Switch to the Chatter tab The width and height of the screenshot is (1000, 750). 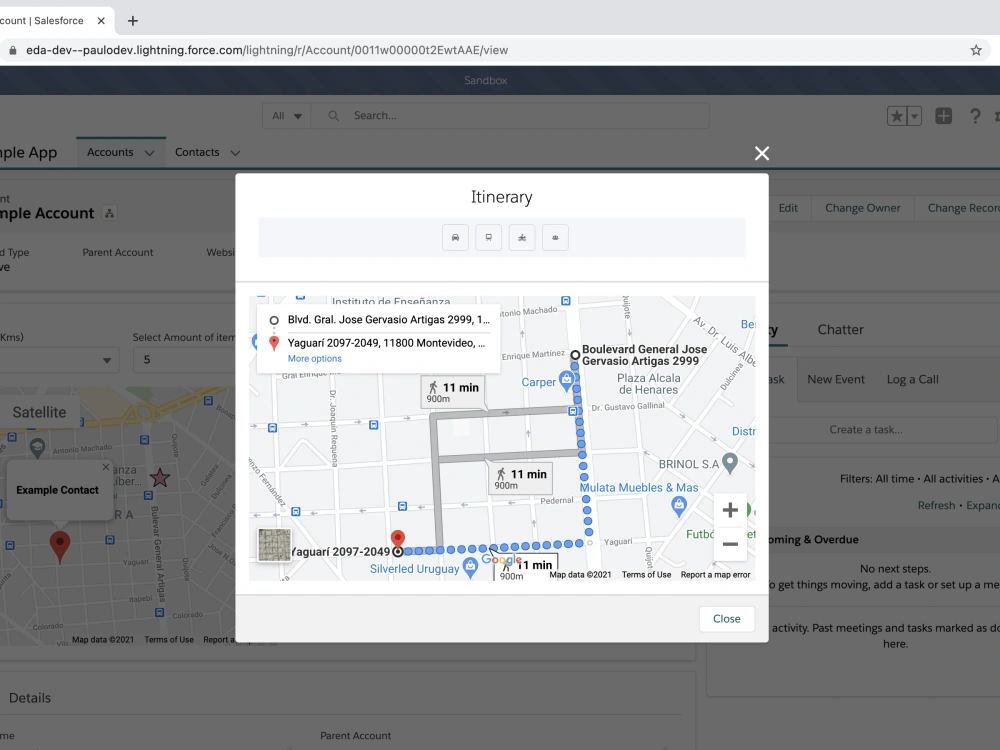840,330
